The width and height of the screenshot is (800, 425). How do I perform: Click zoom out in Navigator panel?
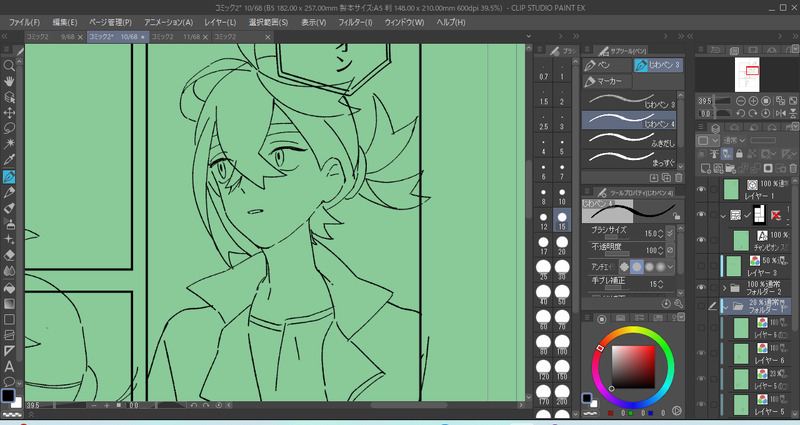(741, 101)
